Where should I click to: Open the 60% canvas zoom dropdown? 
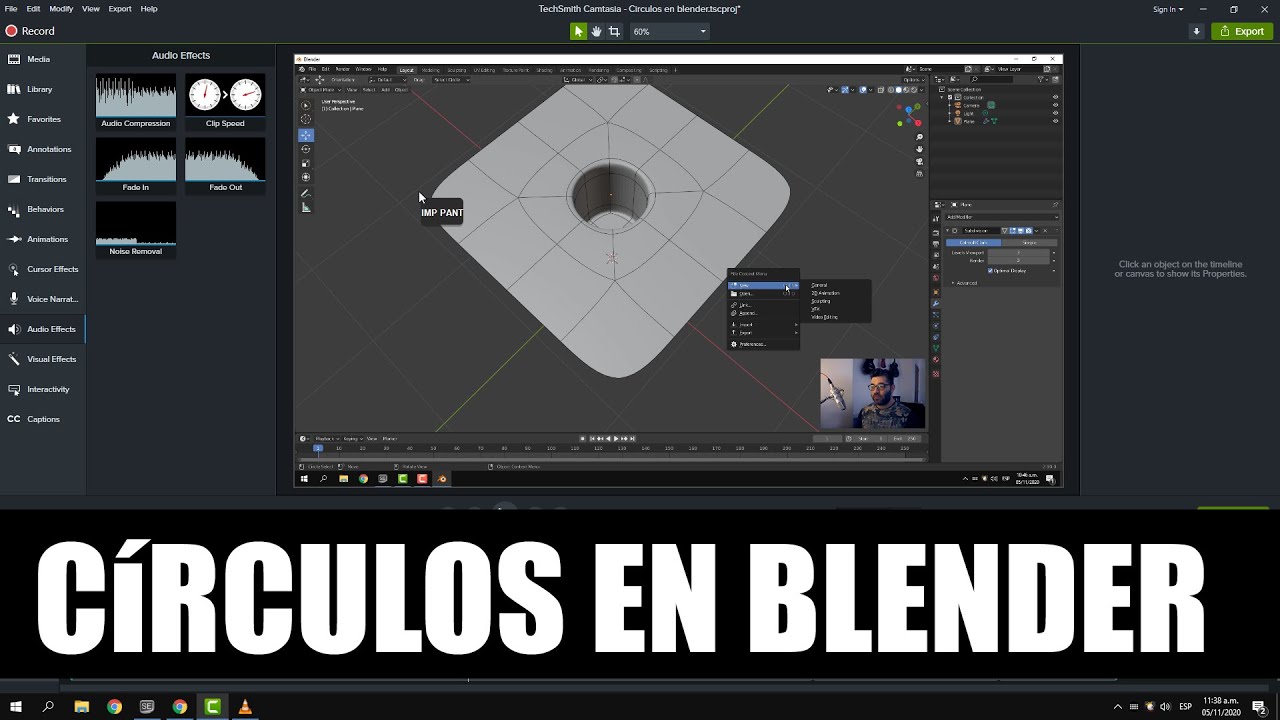pyautogui.click(x=669, y=31)
